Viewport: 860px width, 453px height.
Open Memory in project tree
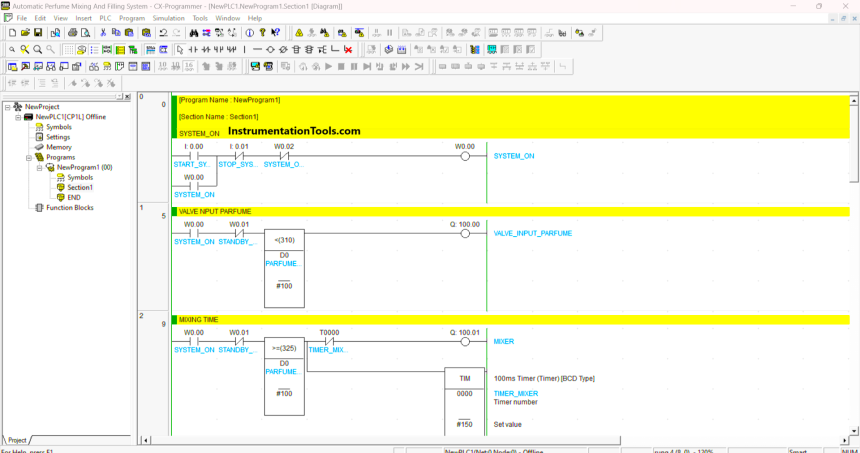coord(59,147)
